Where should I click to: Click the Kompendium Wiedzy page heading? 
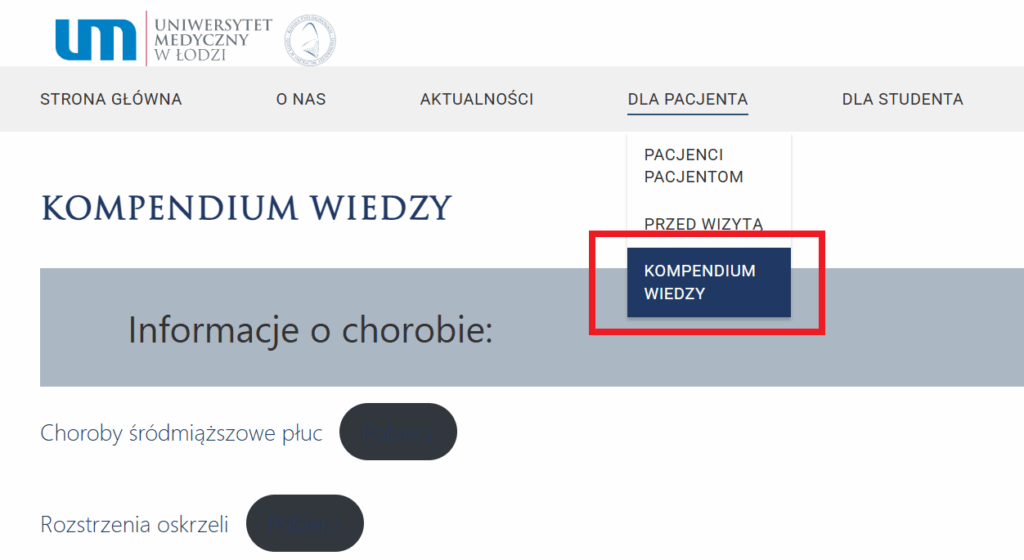pyautogui.click(x=246, y=208)
